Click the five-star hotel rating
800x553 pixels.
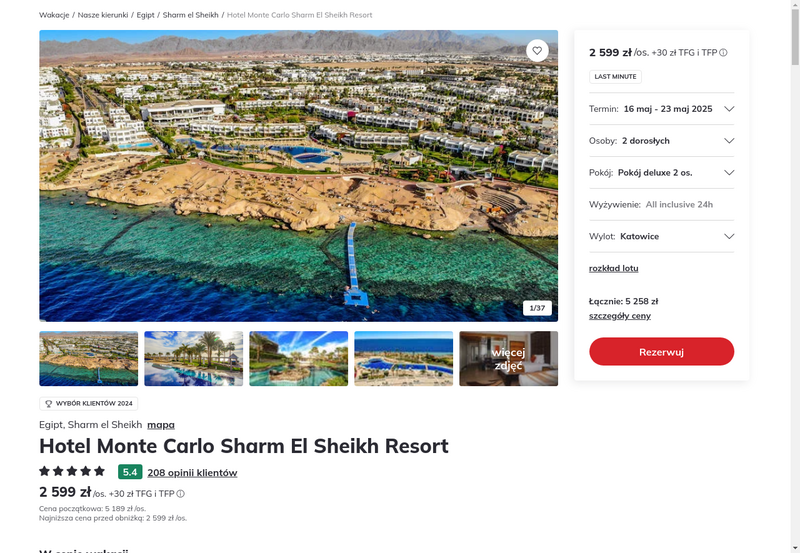[72, 471]
